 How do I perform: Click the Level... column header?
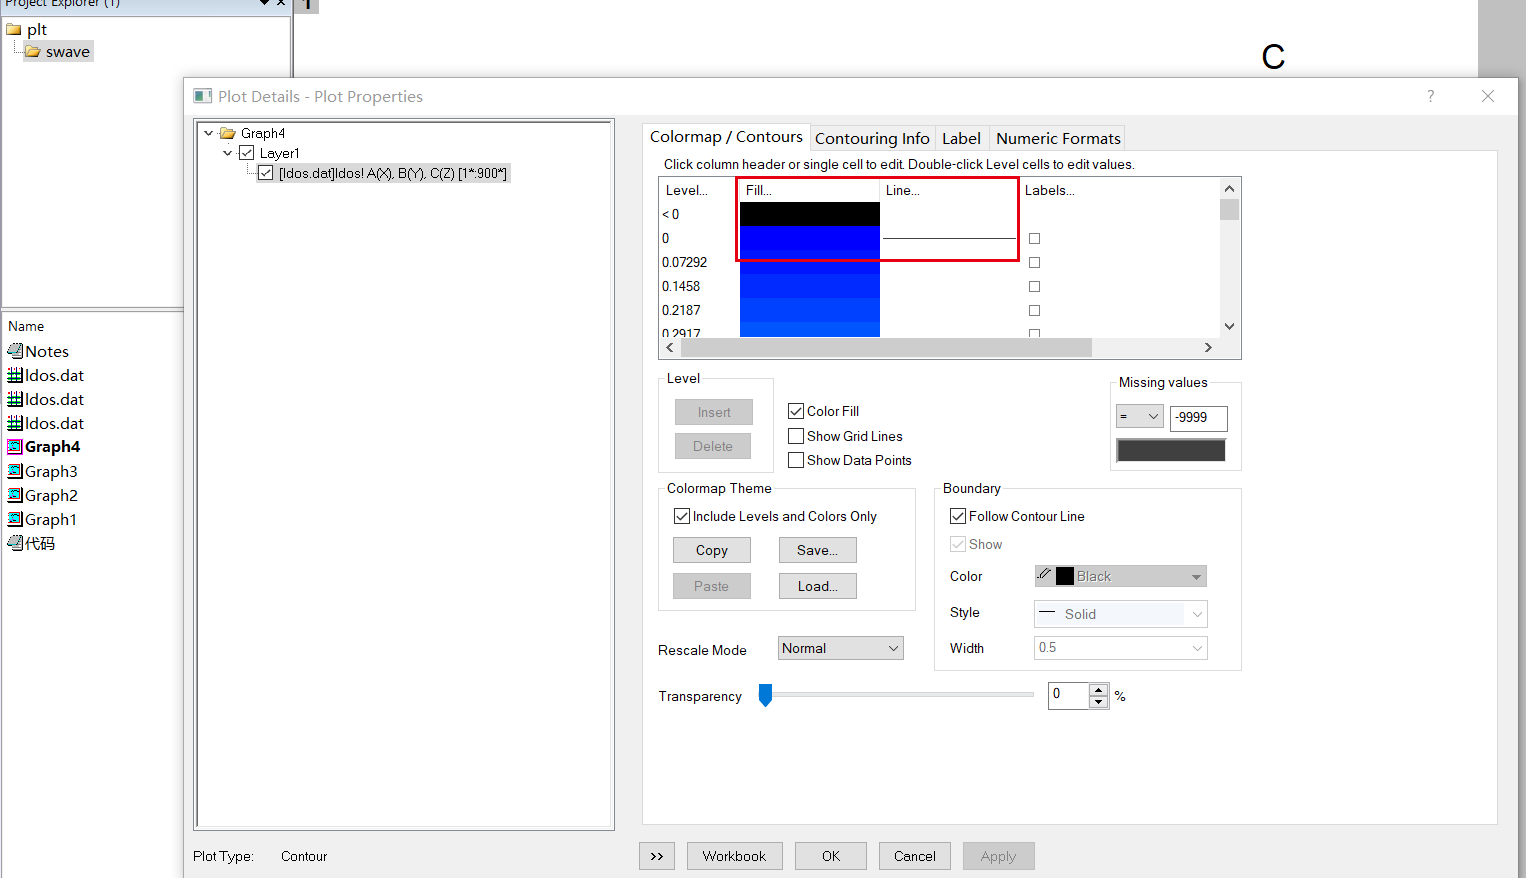point(687,190)
